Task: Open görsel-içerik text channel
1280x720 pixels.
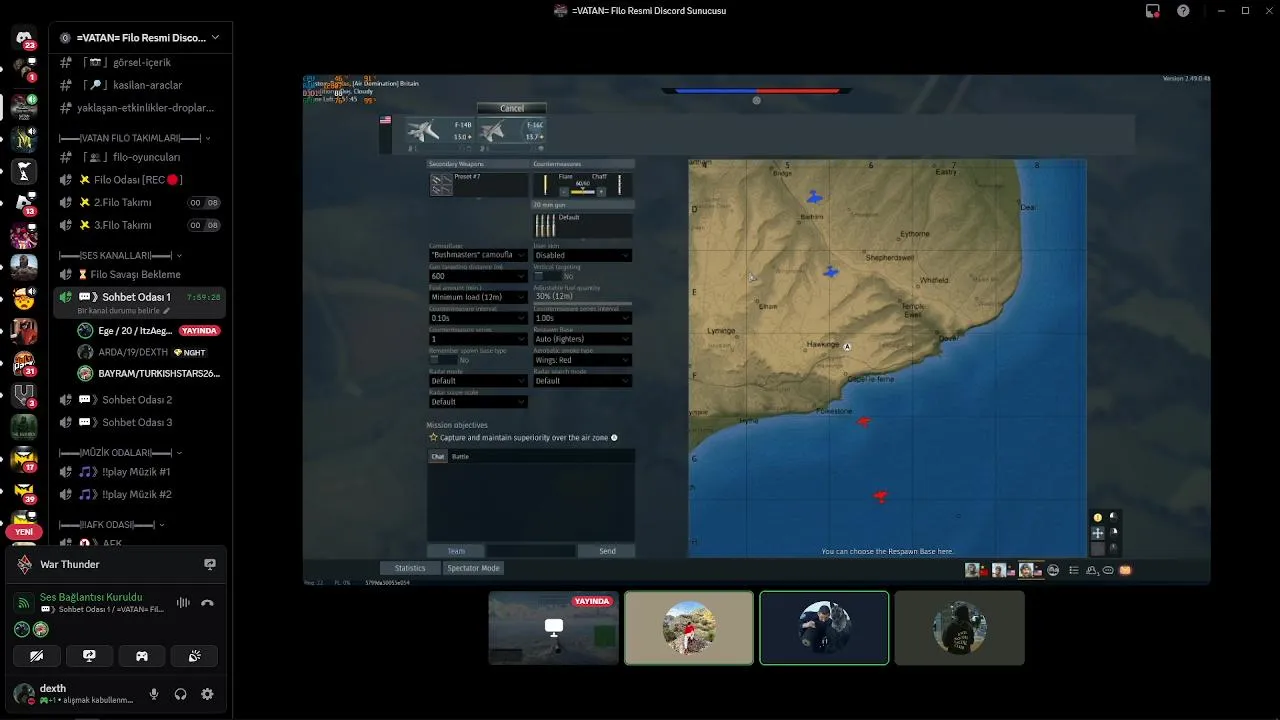Action: pyautogui.click(x=140, y=62)
